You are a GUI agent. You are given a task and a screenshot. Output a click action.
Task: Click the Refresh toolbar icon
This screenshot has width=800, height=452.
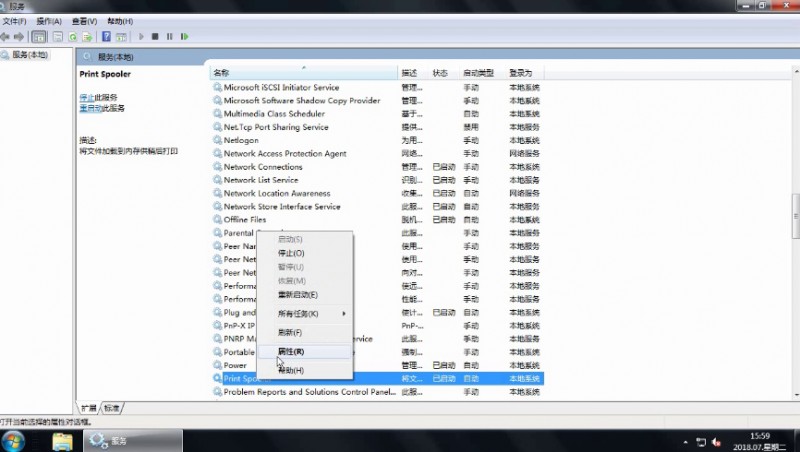click(72, 37)
